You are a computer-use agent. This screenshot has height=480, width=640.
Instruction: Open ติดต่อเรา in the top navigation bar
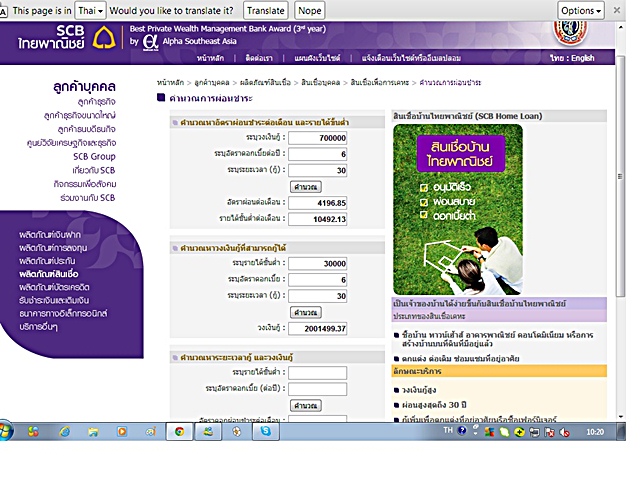coord(259,58)
